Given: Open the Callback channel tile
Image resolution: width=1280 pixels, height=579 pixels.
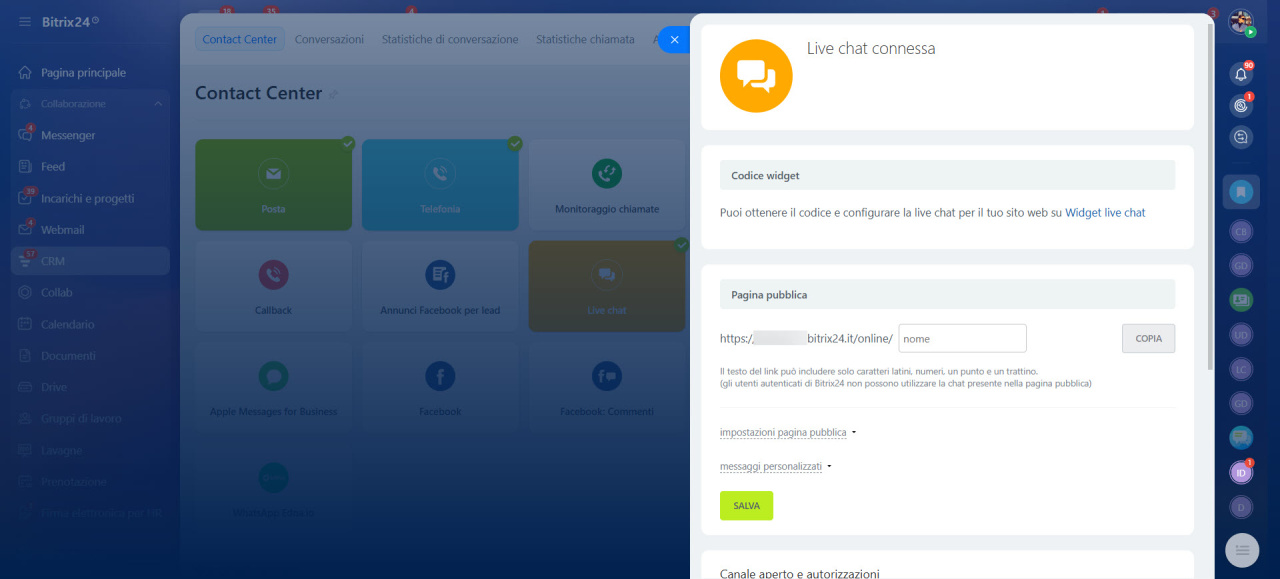Looking at the screenshot, I should click(x=274, y=286).
